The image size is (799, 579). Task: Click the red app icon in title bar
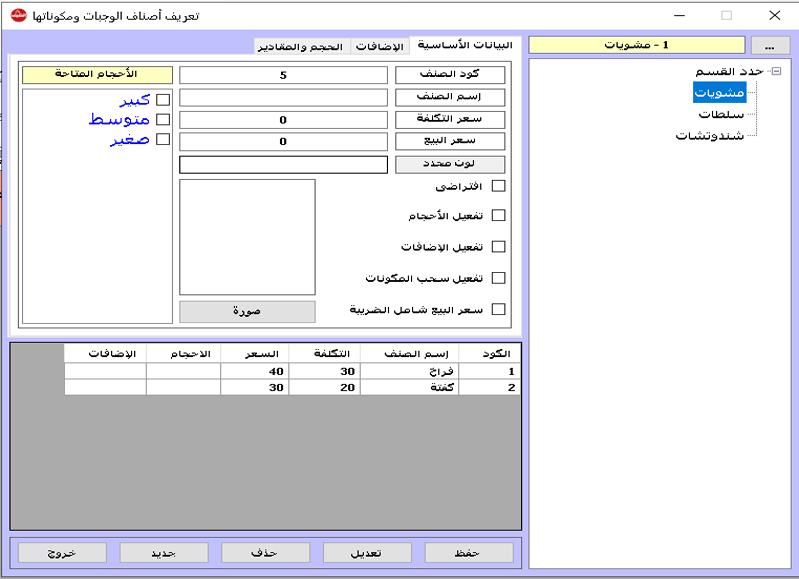(19, 15)
